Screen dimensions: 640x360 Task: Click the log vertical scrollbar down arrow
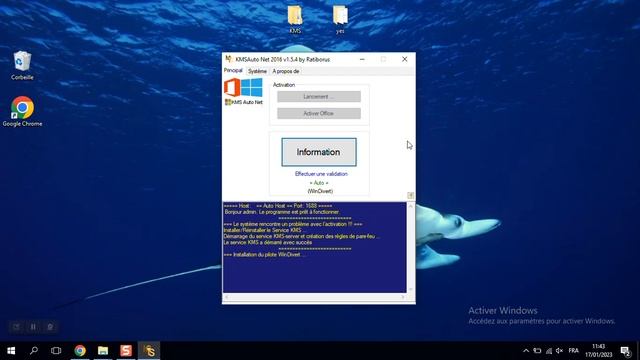tap(411, 289)
